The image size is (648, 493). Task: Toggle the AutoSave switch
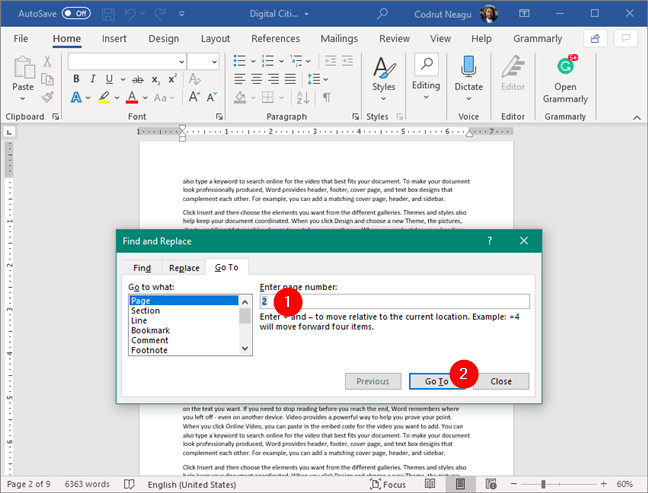pyautogui.click(x=76, y=14)
